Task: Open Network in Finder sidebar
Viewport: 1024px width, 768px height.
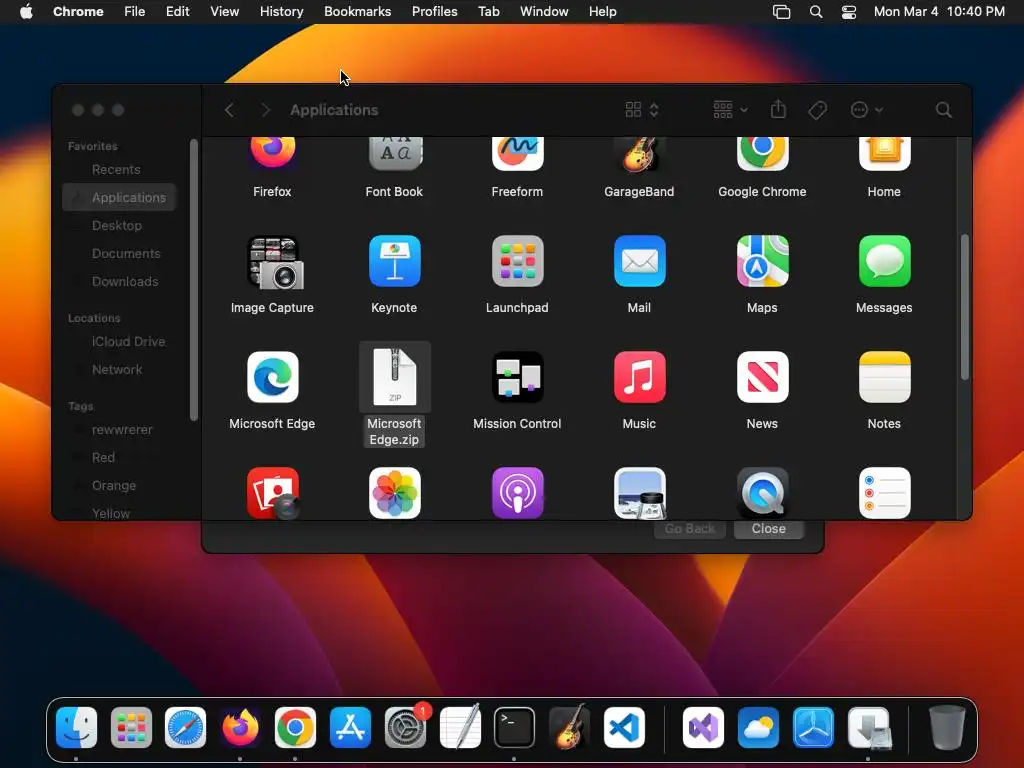Action: [119, 370]
